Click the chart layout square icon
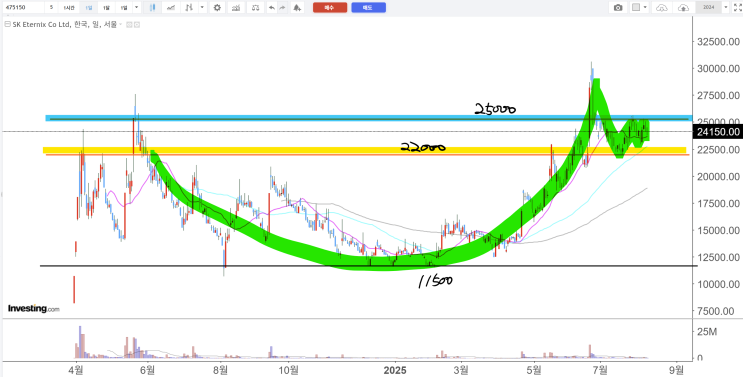Viewport: 743px width, 377px height. [636, 8]
